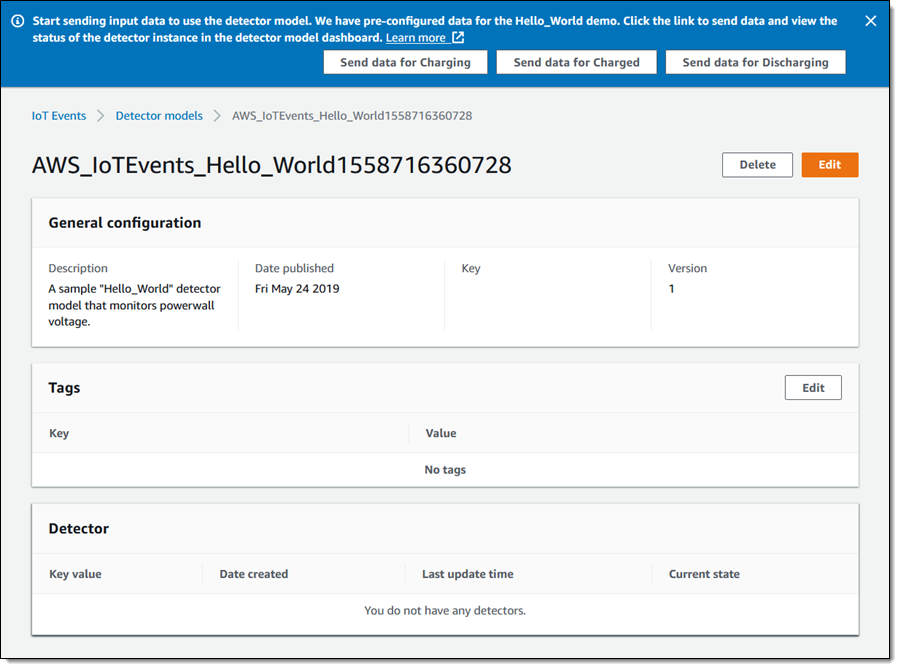Click the breadcrumb chevron after IoT Events
This screenshot has width=900, height=669.
[x=101, y=116]
